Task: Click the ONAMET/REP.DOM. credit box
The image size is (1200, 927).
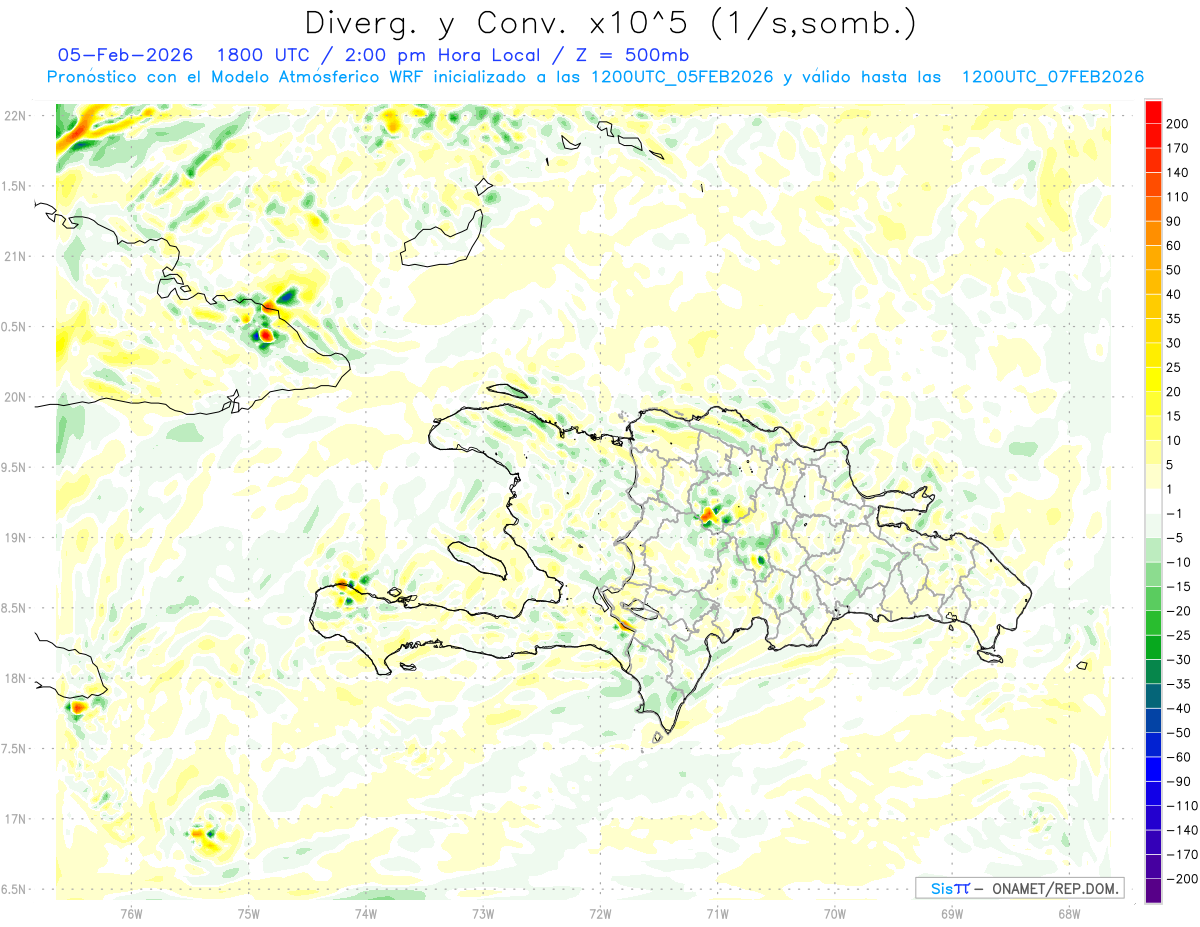Action: 1018,888
